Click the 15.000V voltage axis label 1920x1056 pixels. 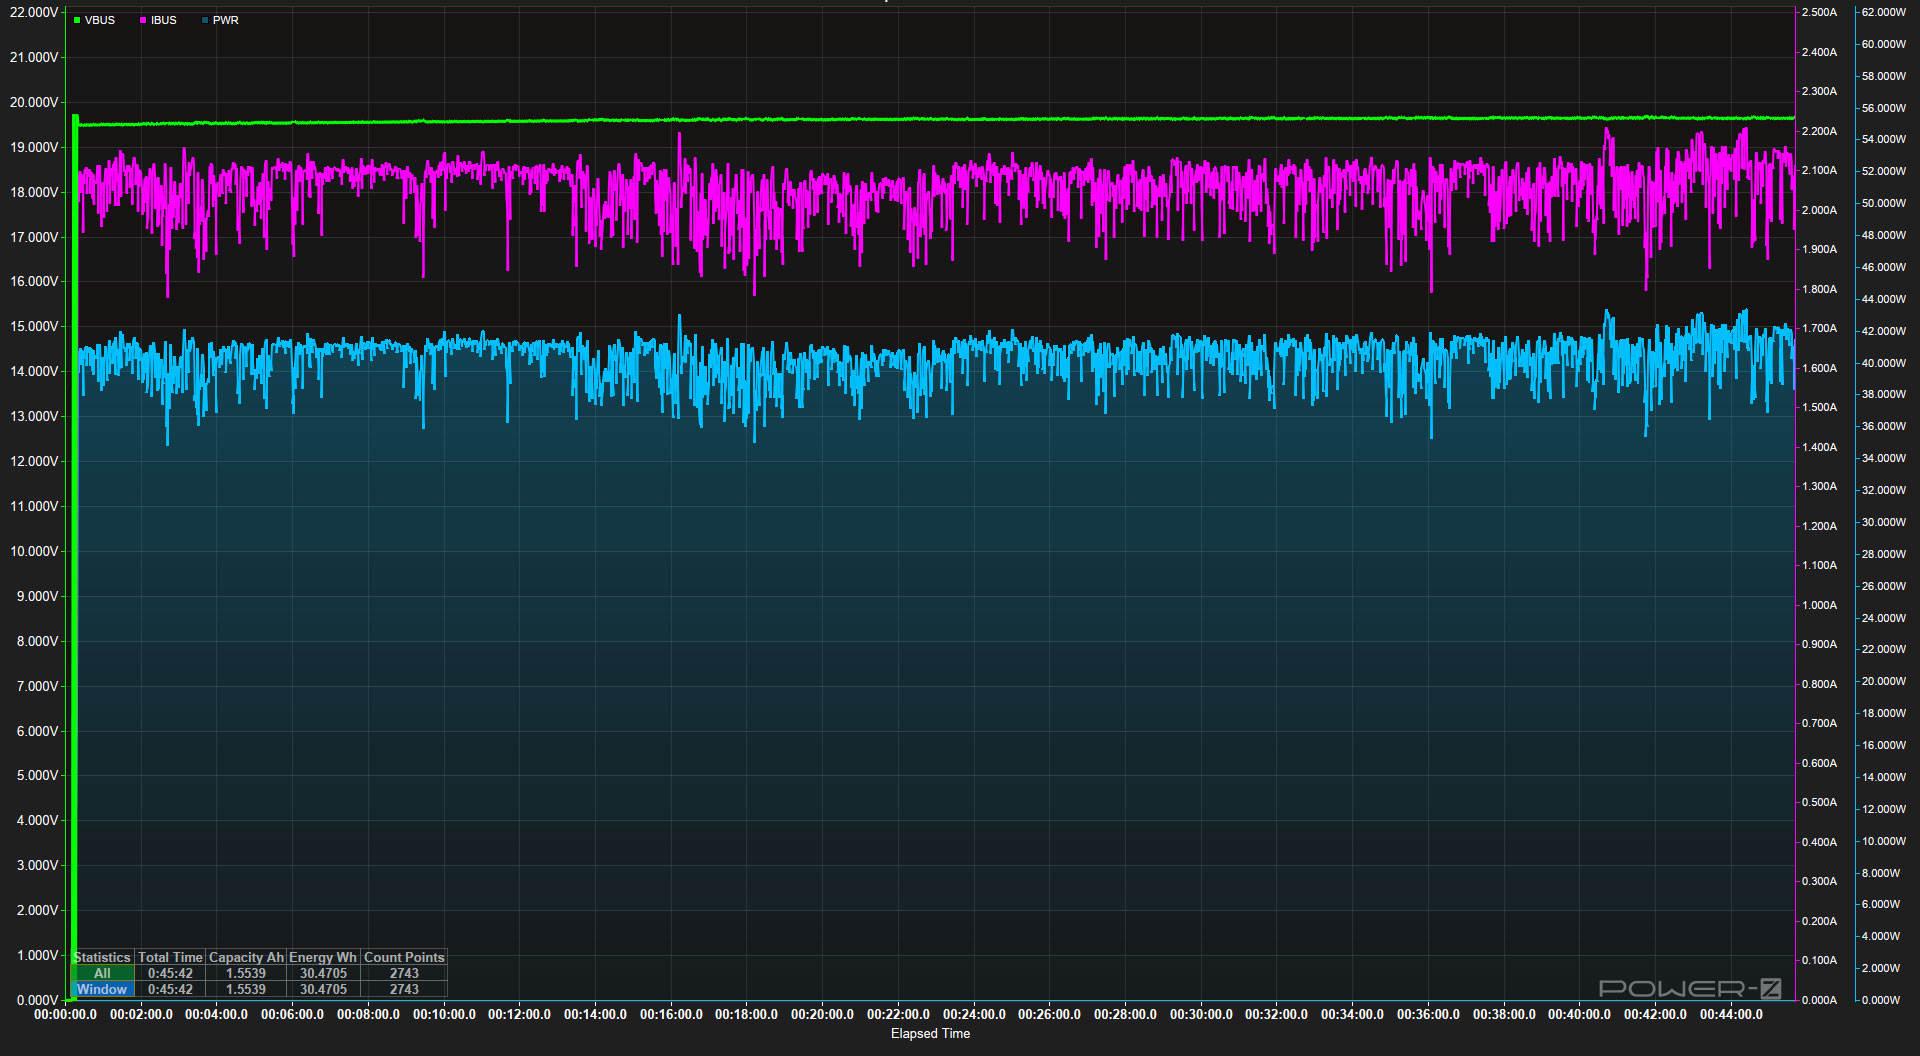tap(34, 326)
